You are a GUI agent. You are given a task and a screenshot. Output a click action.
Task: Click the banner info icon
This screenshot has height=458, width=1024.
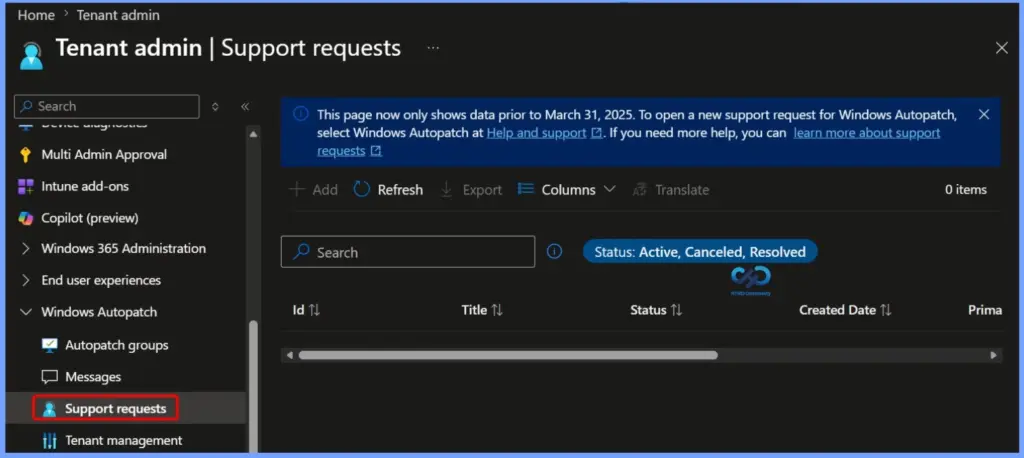pos(300,114)
